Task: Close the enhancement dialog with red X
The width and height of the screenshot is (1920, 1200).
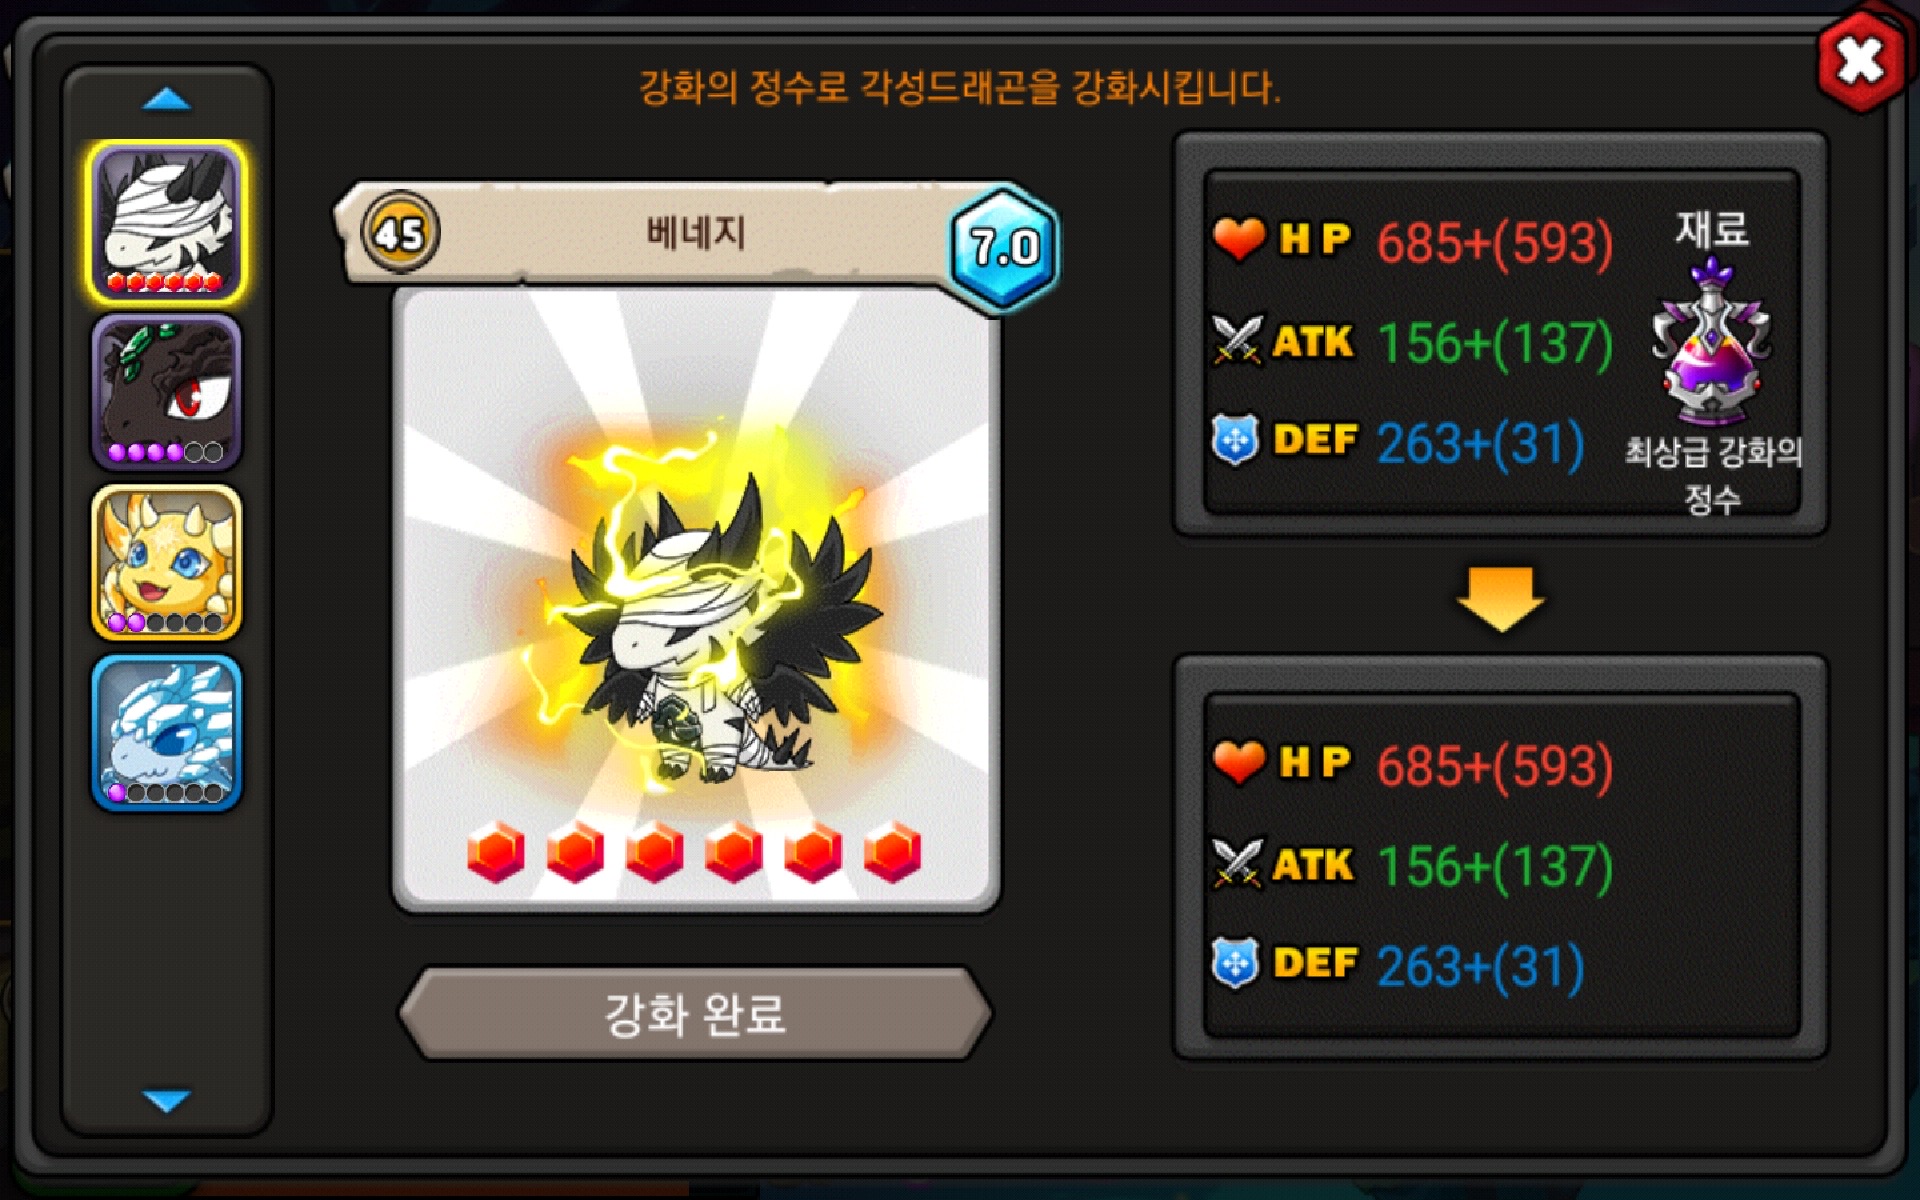Action: 1860,62
